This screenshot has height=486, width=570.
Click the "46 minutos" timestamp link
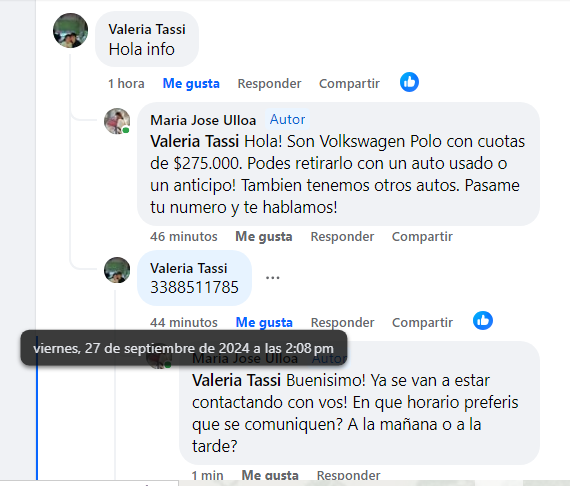tap(184, 237)
